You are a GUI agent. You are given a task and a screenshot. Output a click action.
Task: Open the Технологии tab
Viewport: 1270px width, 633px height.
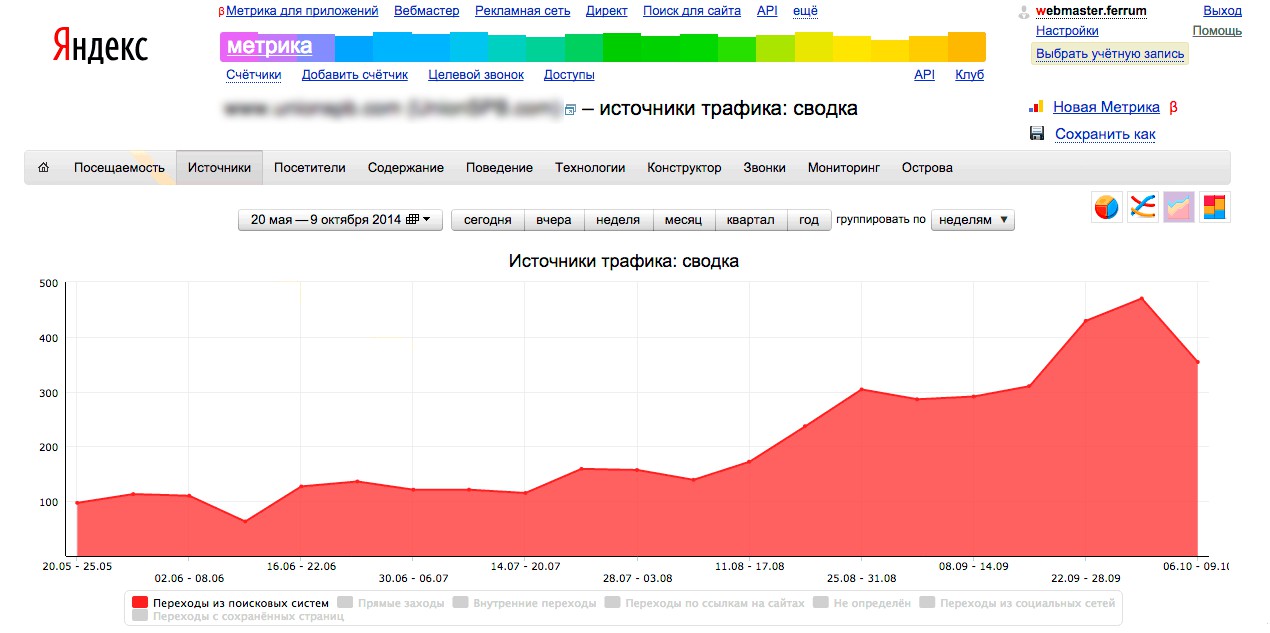click(x=590, y=168)
